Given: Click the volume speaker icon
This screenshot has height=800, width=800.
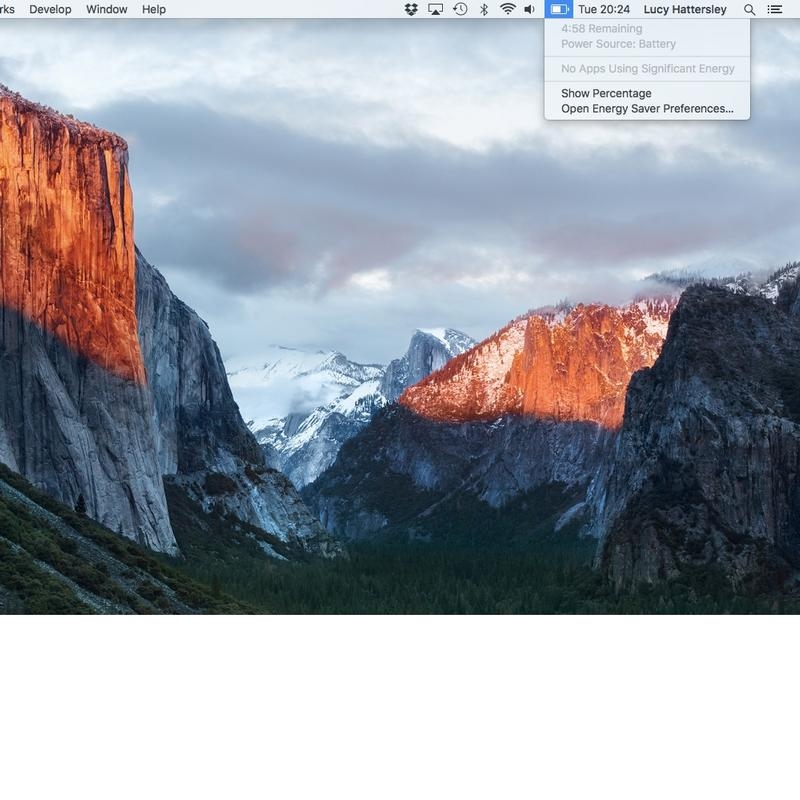Looking at the screenshot, I should (x=530, y=9).
